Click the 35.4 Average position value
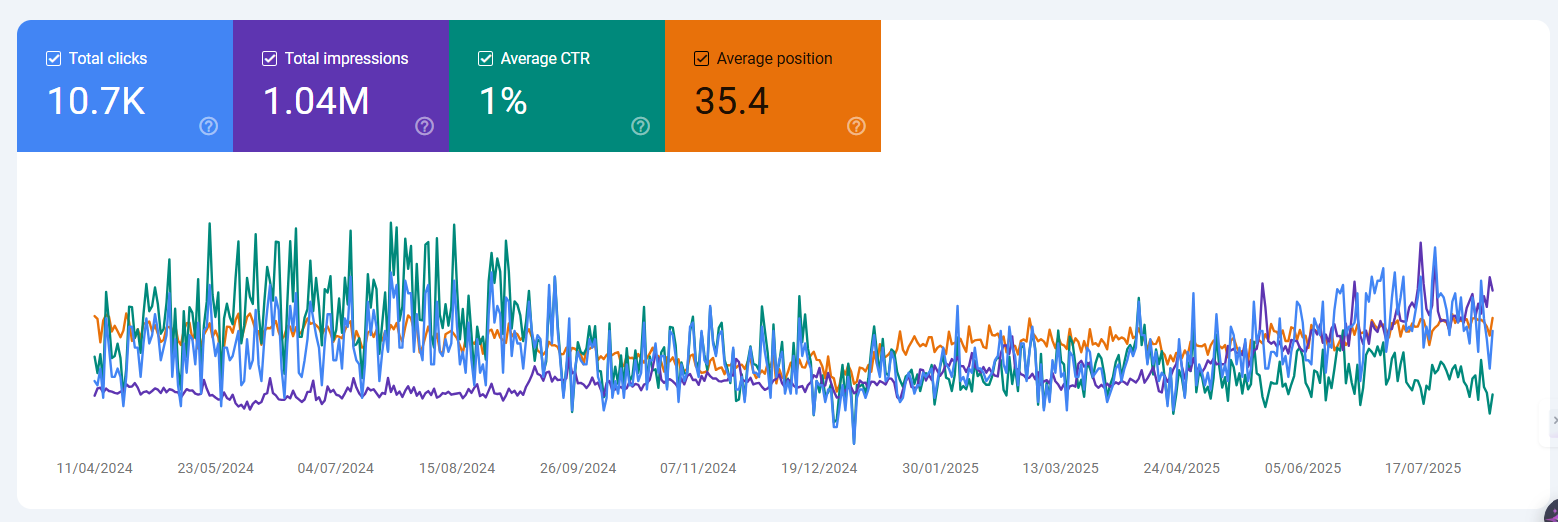The image size is (1558, 522). (x=732, y=101)
